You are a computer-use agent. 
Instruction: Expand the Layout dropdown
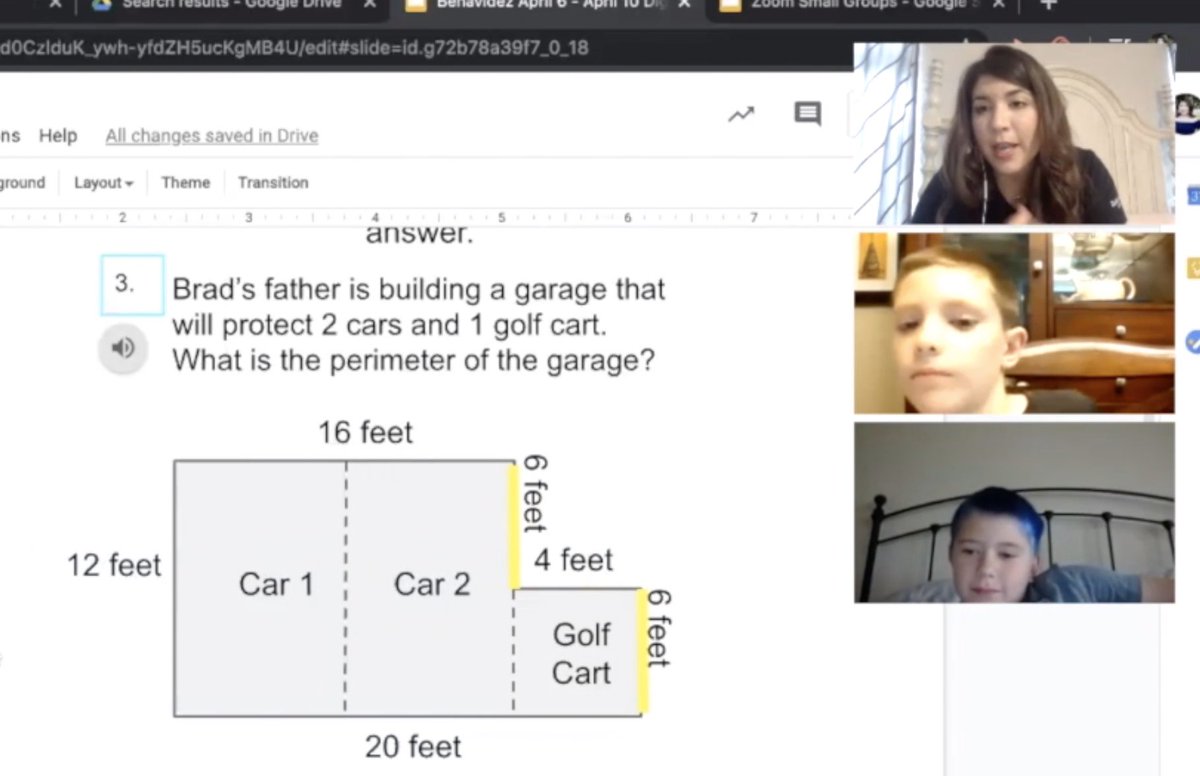[x=103, y=183]
